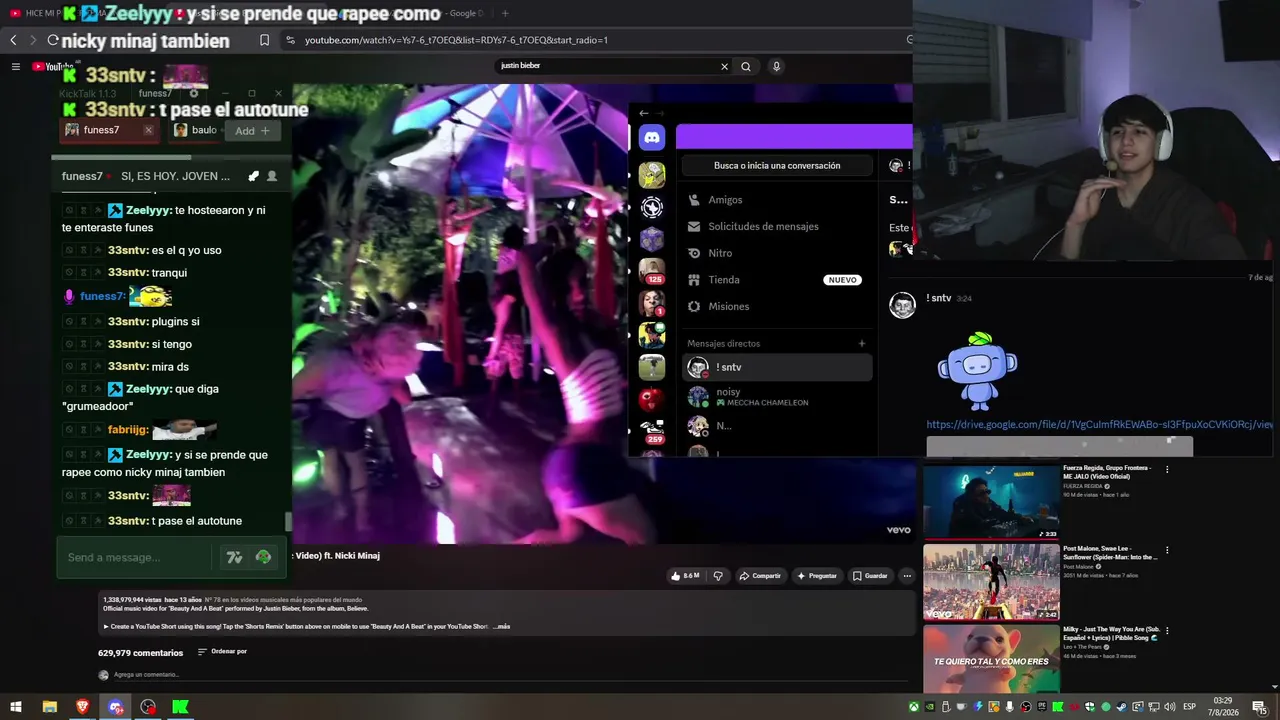
Task: Dislike the video with thumbs down
Action: pos(718,576)
